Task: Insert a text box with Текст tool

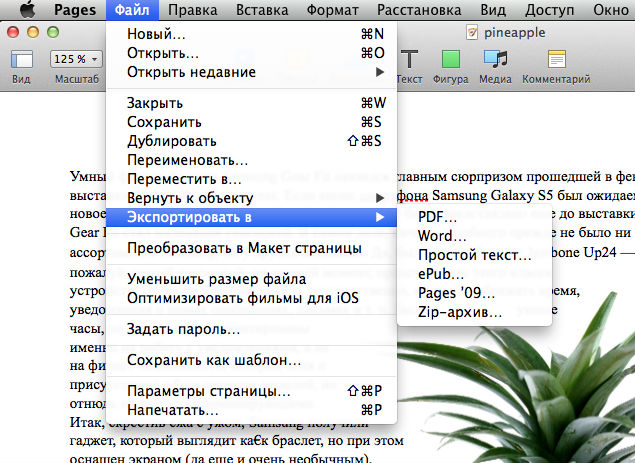Action: 409,59
